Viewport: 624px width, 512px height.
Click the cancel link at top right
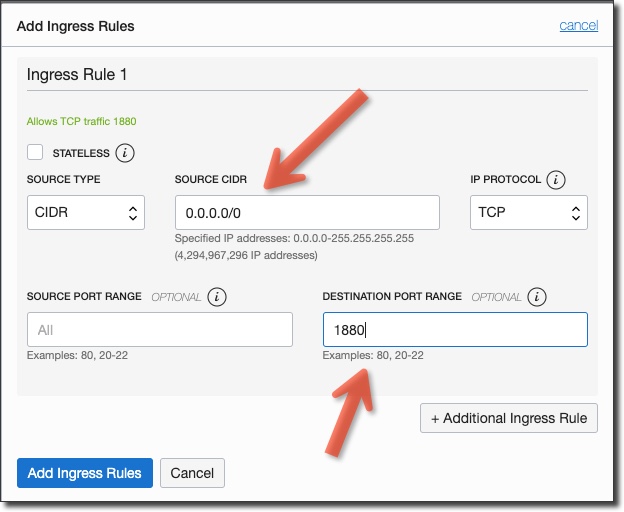[579, 25]
